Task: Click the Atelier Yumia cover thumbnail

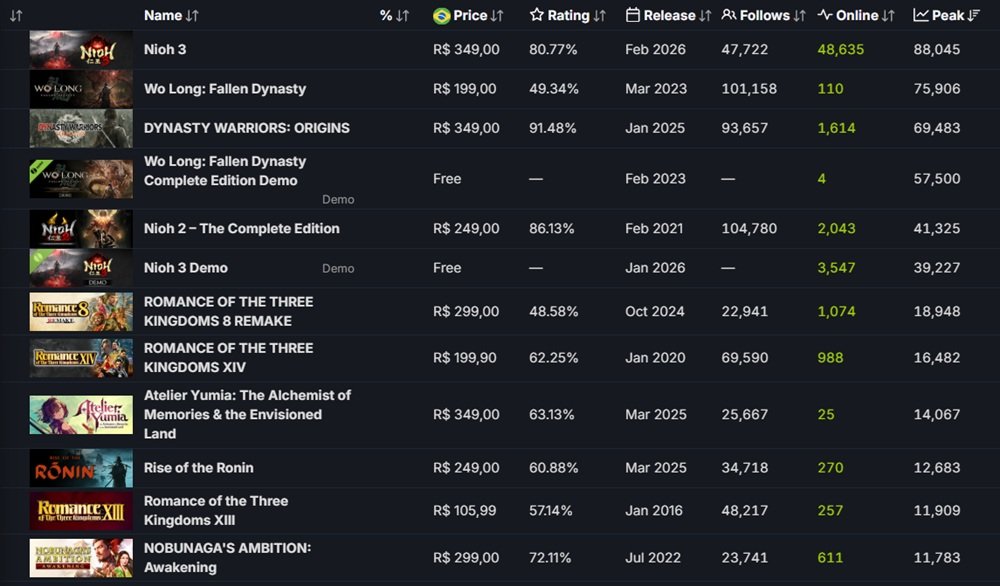Action: click(80, 414)
